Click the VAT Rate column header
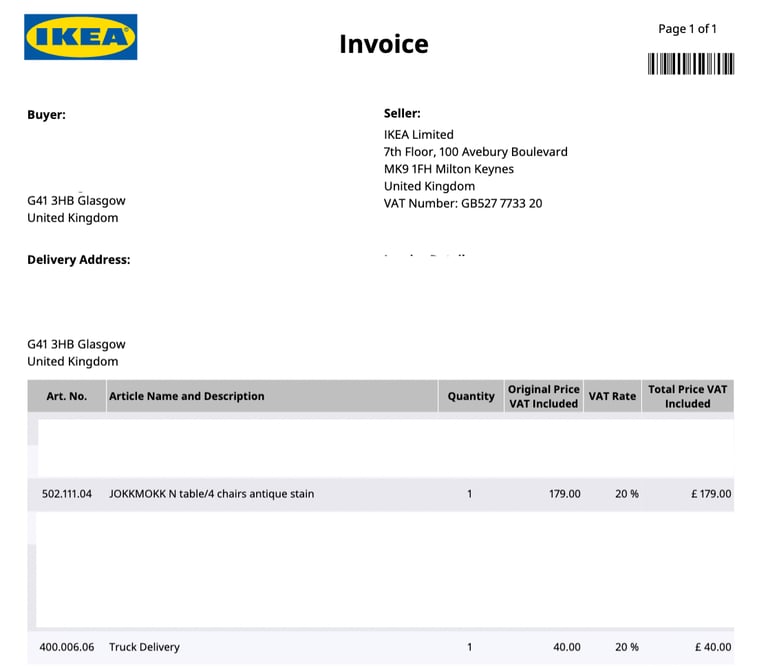Viewport: 768px width, 667px height. pyautogui.click(x=612, y=396)
